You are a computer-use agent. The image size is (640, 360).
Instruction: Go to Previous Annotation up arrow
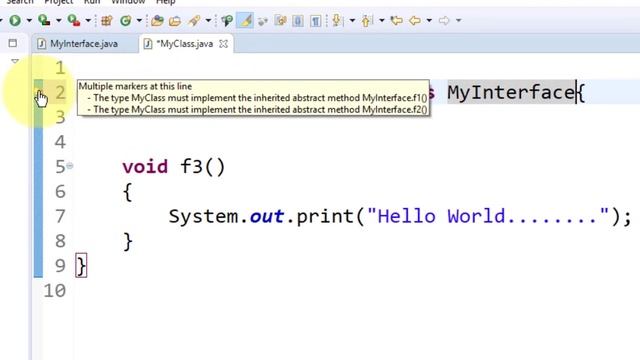[x=367, y=20]
